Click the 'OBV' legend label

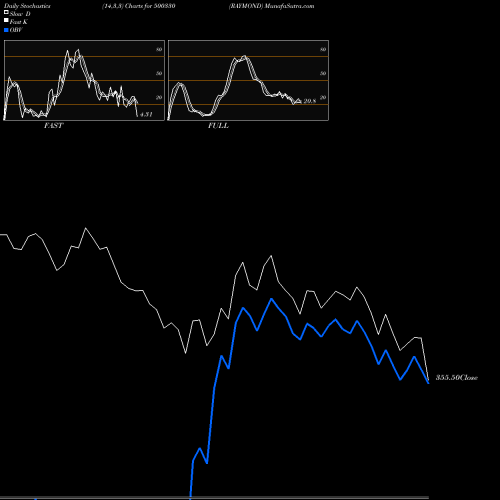[x=16, y=30]
